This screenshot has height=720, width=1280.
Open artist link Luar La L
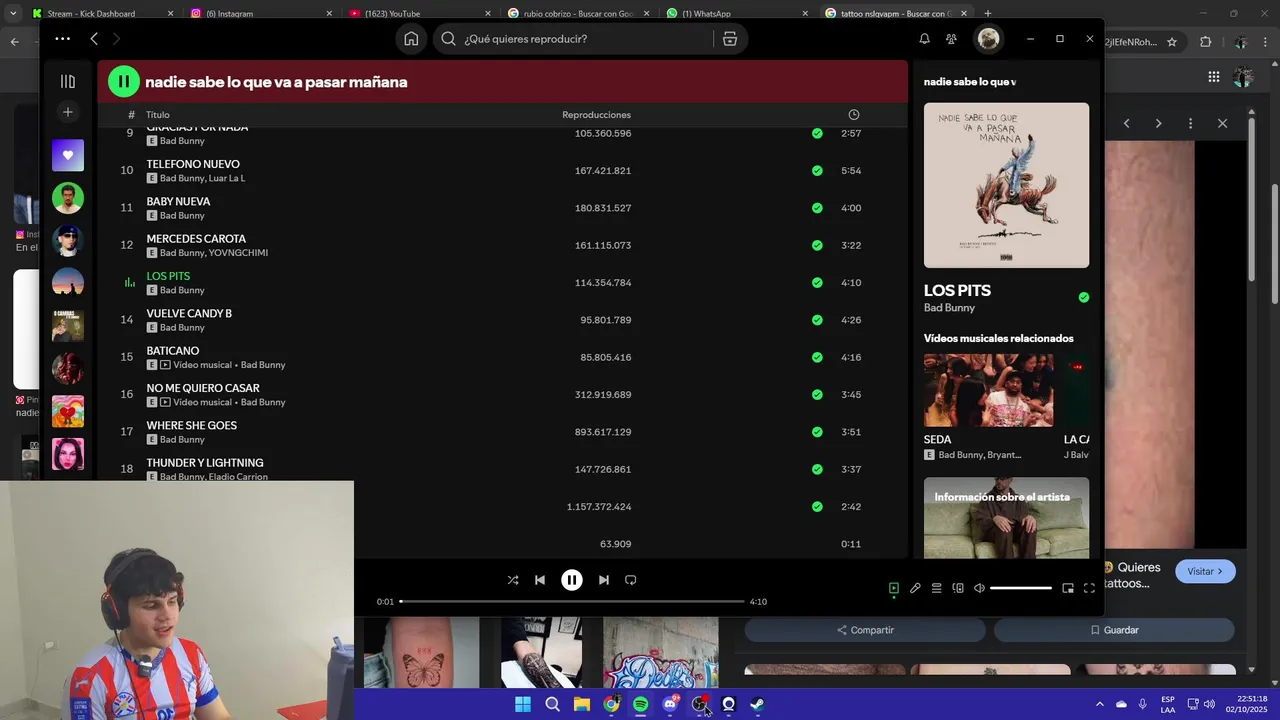coord(227,178)
